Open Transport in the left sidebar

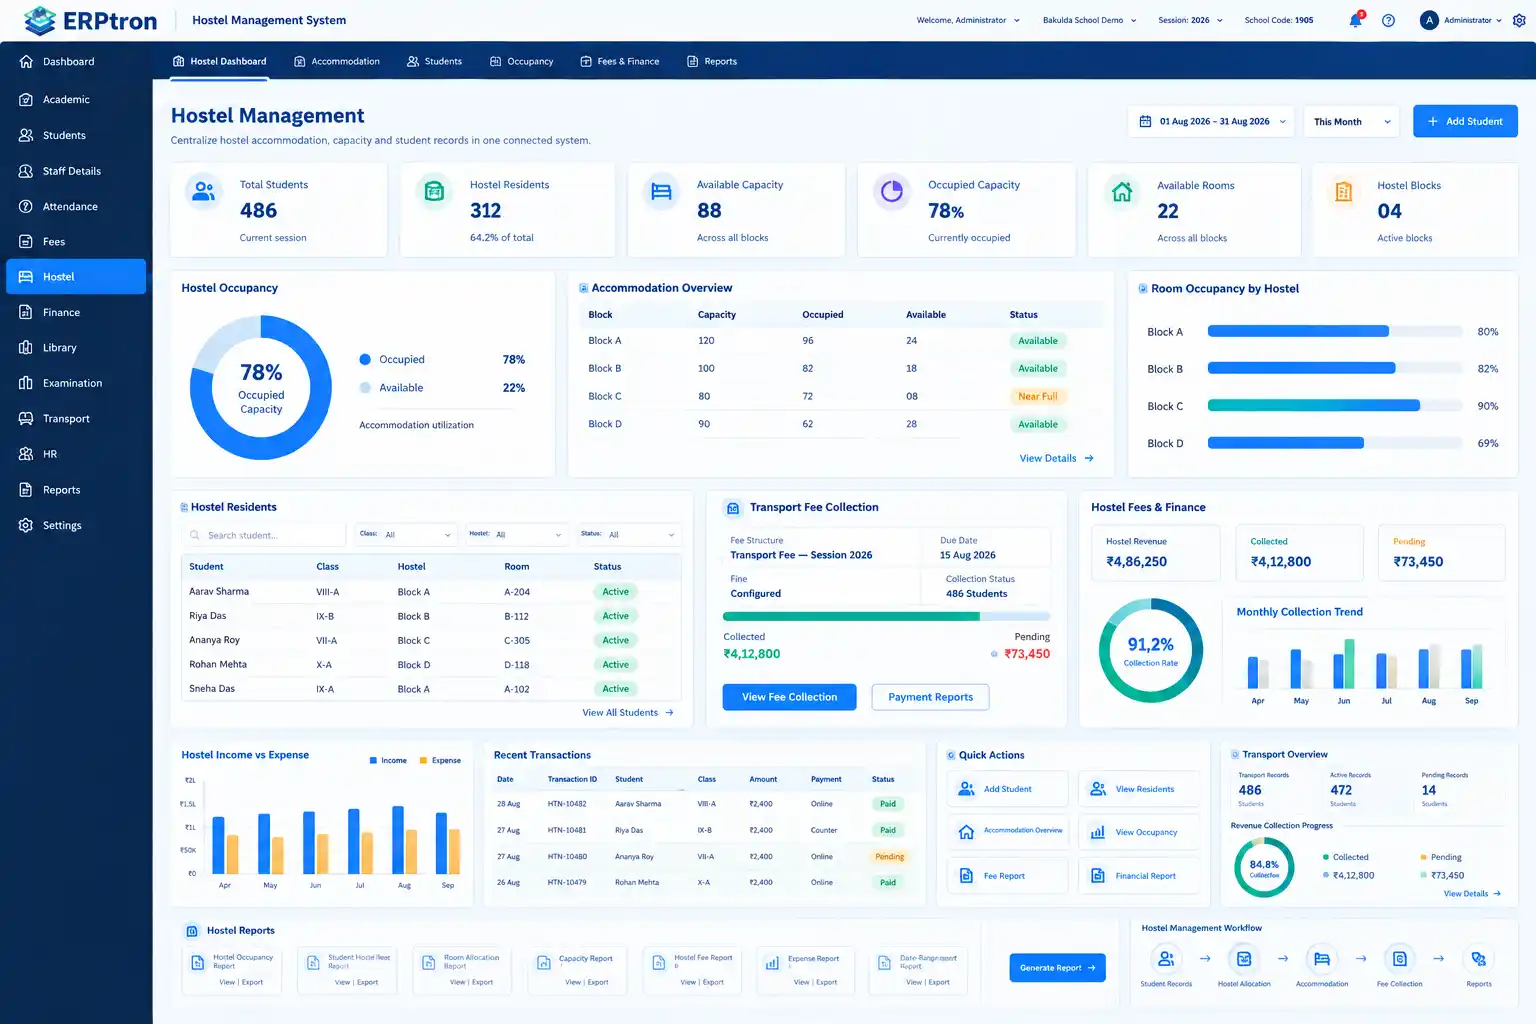coord(76,419)
